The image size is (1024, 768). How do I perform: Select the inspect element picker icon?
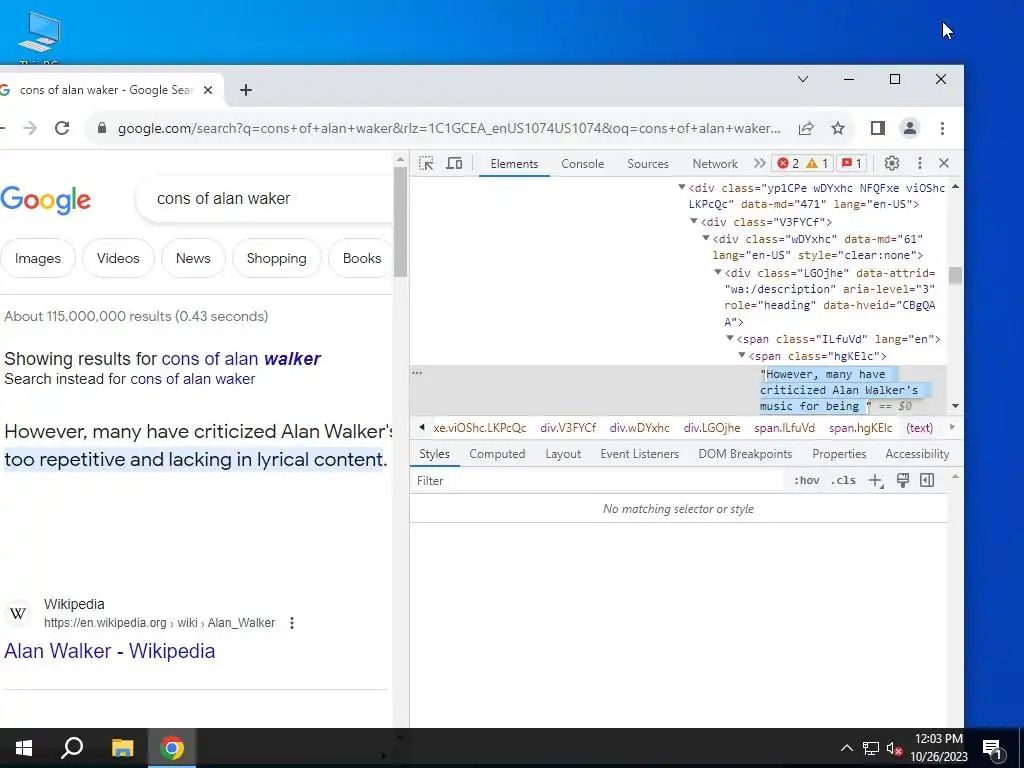[x=426, y=163]
